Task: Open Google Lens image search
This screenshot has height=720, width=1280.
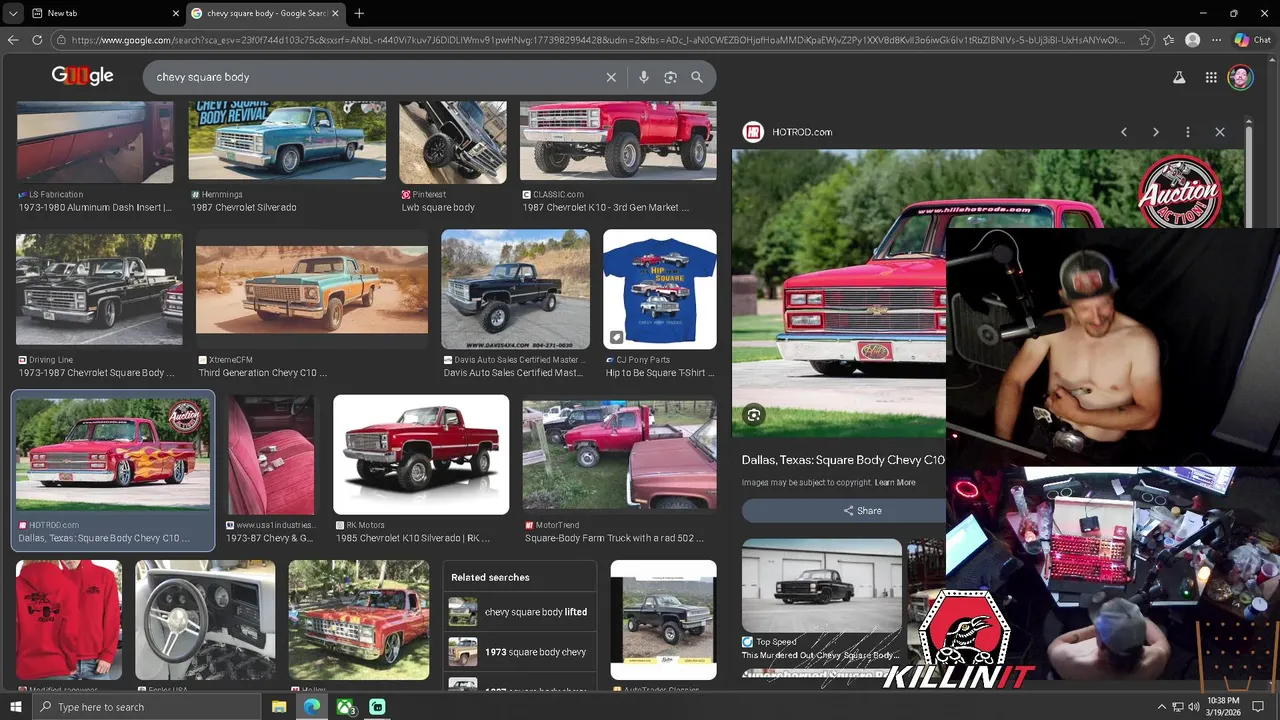Action: click(671, 77)
